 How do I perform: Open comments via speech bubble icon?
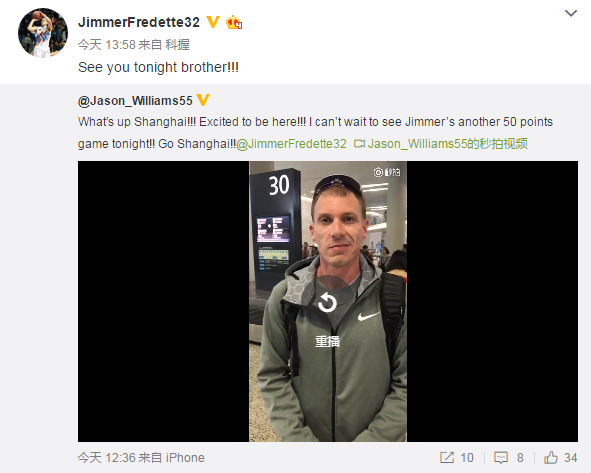(x=501, y=458)
